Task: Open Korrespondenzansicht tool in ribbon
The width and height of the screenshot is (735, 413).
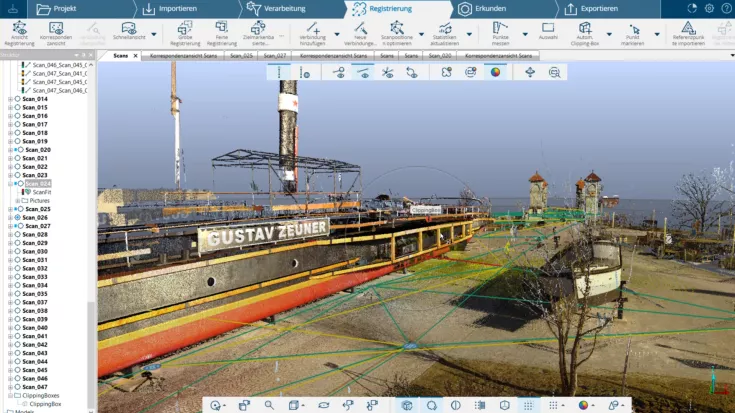Action: [x=56, y=34]
